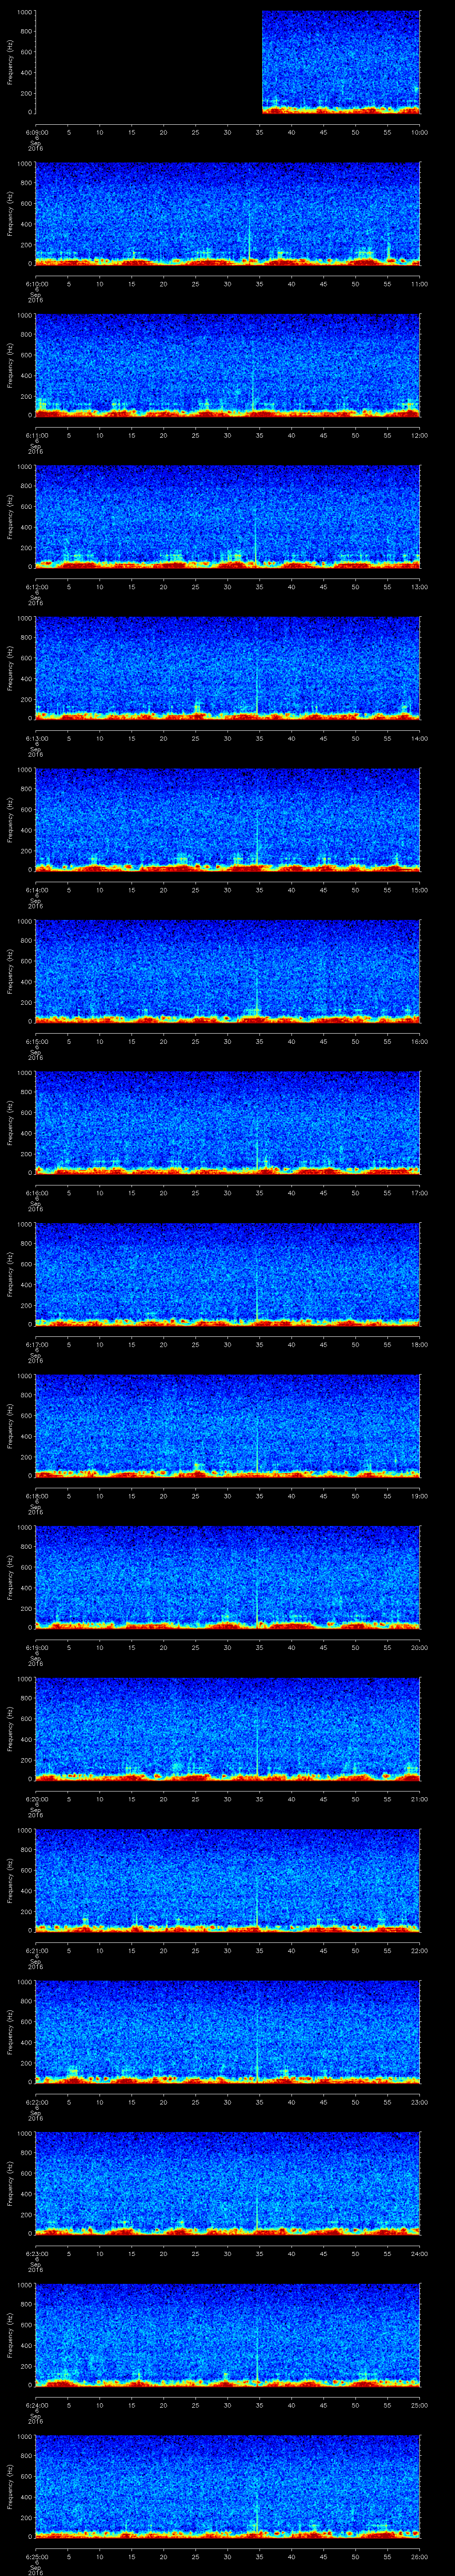
Task: Click the 16:00 end time label
Action: (x=419, y=1041)
